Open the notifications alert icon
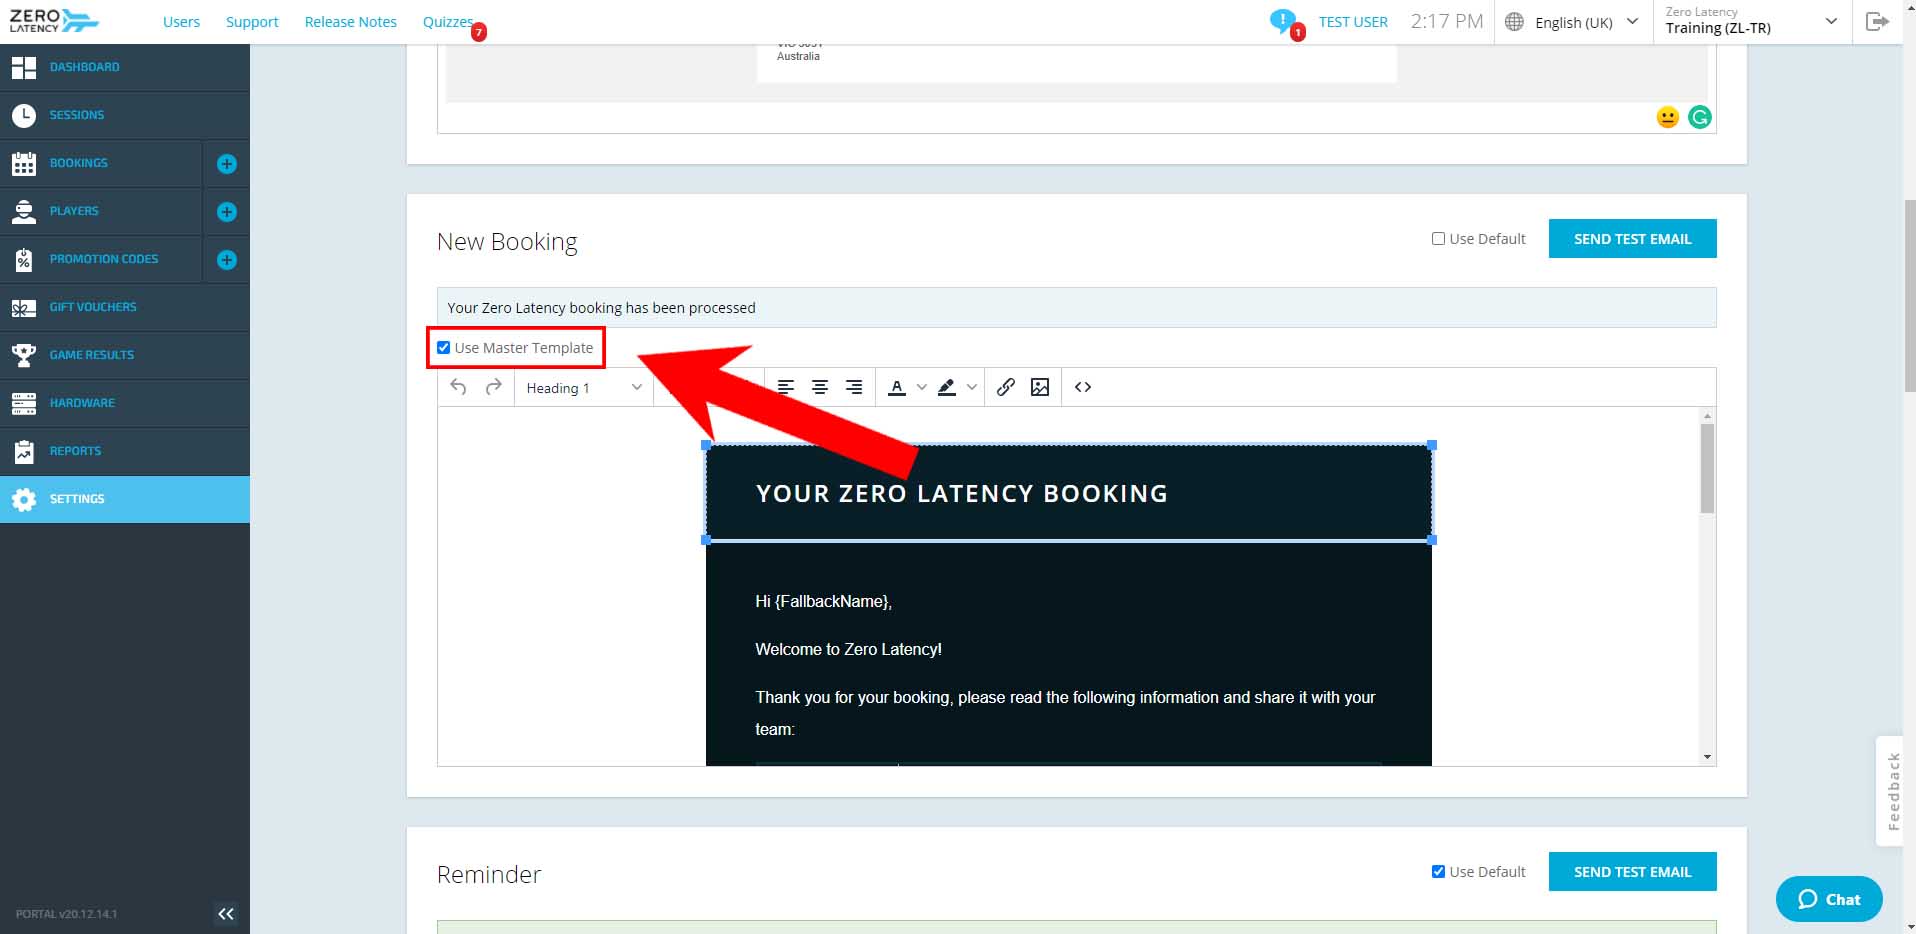 (1283, 22)
